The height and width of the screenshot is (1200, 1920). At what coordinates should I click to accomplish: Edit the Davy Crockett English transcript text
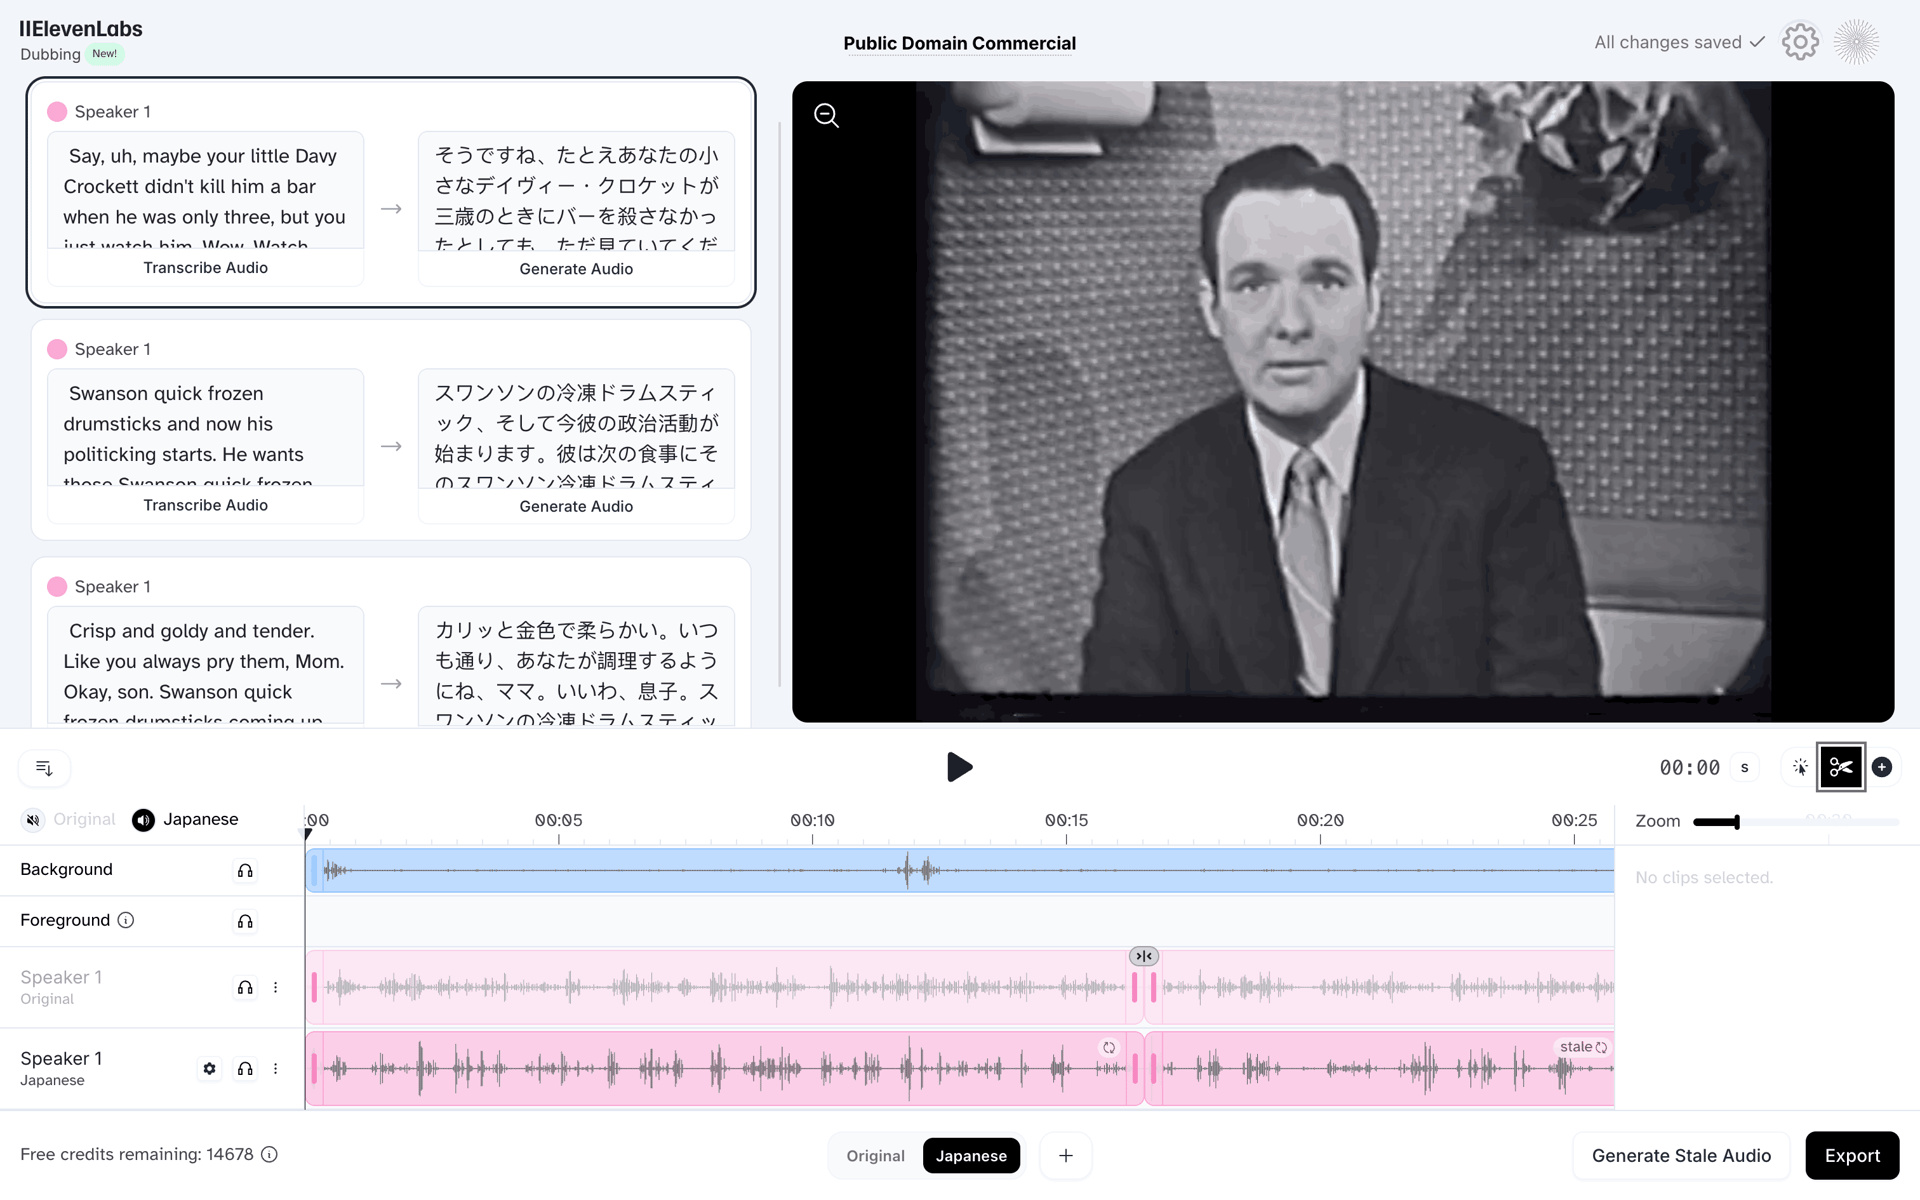coord(205,192)
